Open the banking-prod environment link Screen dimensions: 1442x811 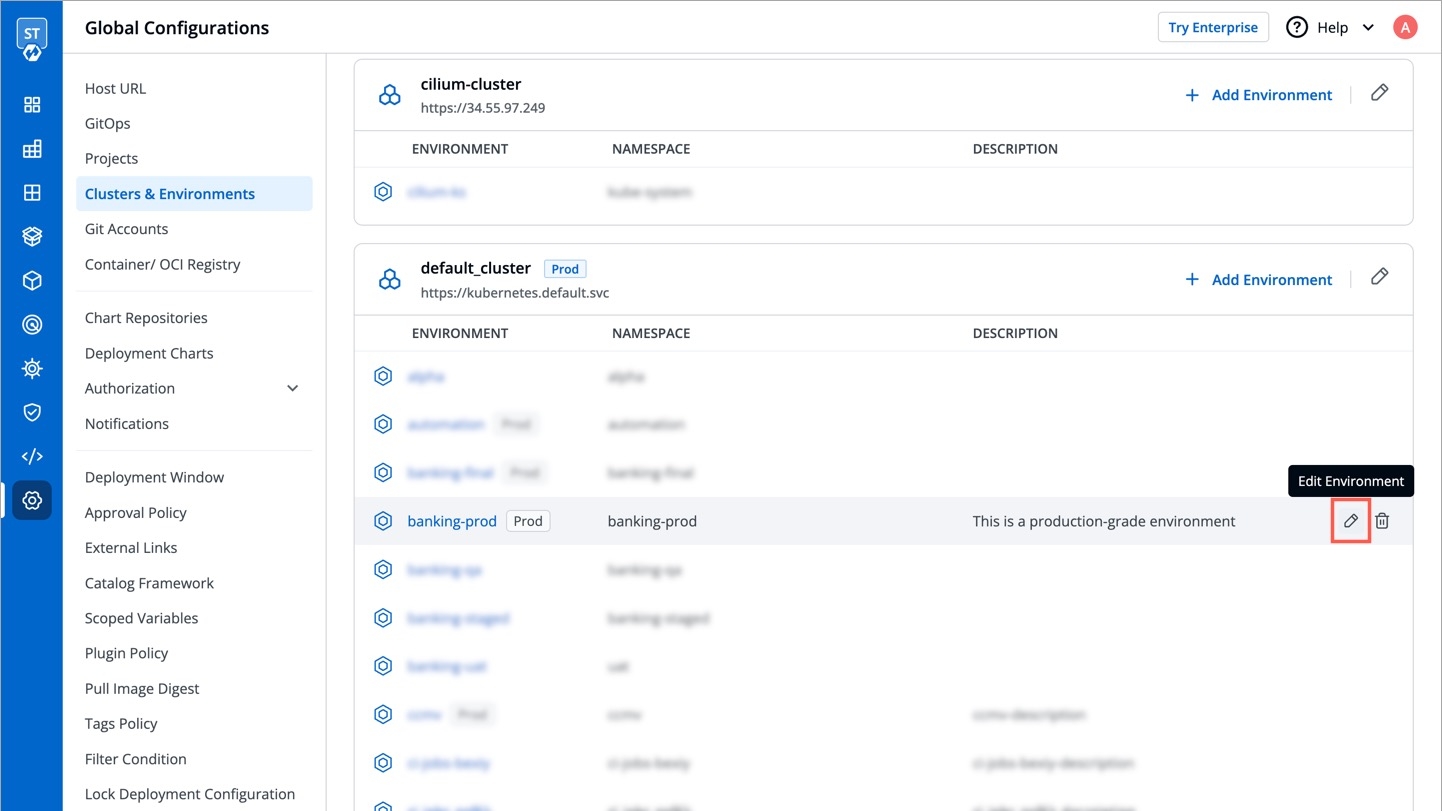tap(452, 521)
